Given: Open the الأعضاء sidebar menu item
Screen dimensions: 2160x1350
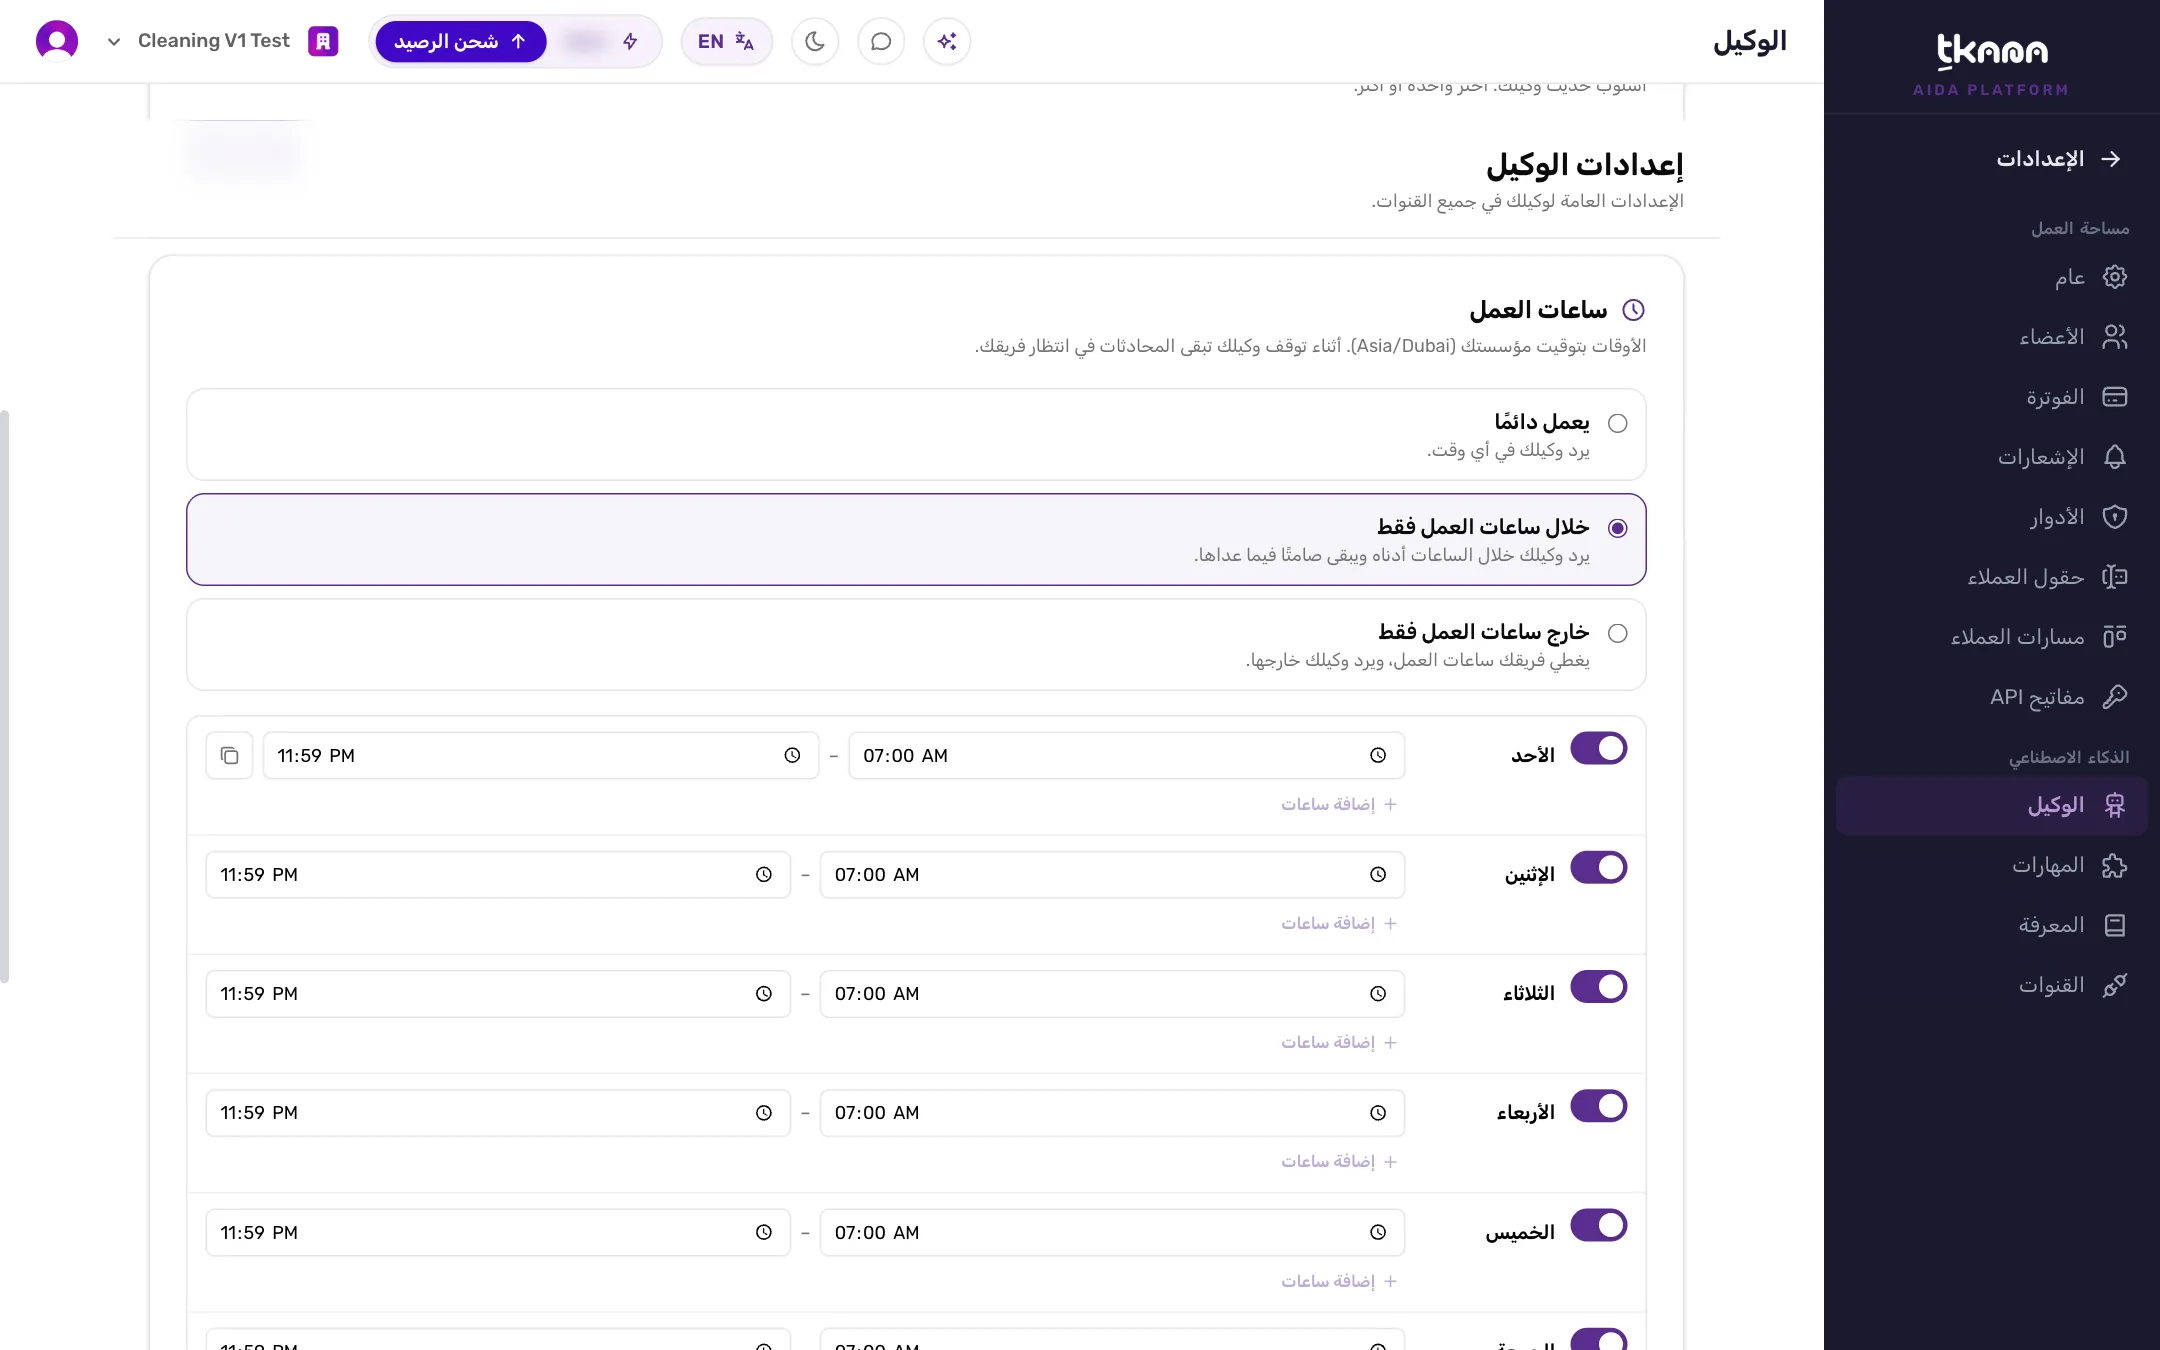Looking at the screenshot, I should coord(1991,337).
